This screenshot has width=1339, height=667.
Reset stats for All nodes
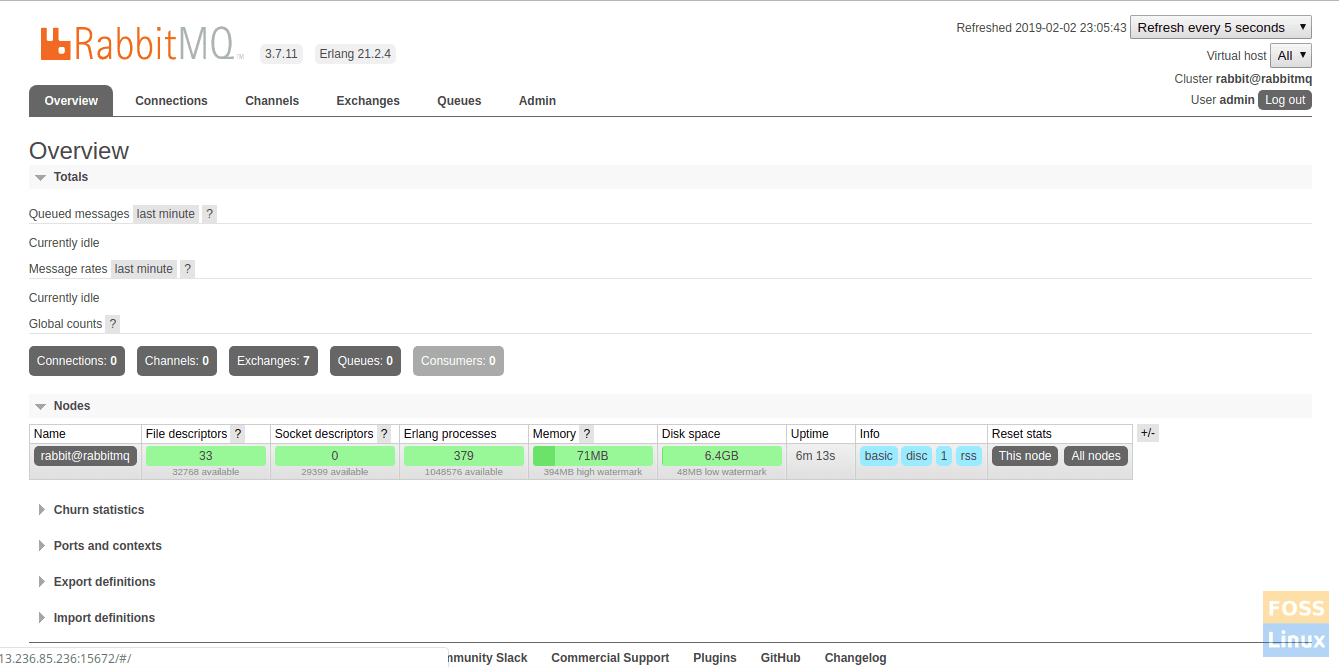point(1096,456)
